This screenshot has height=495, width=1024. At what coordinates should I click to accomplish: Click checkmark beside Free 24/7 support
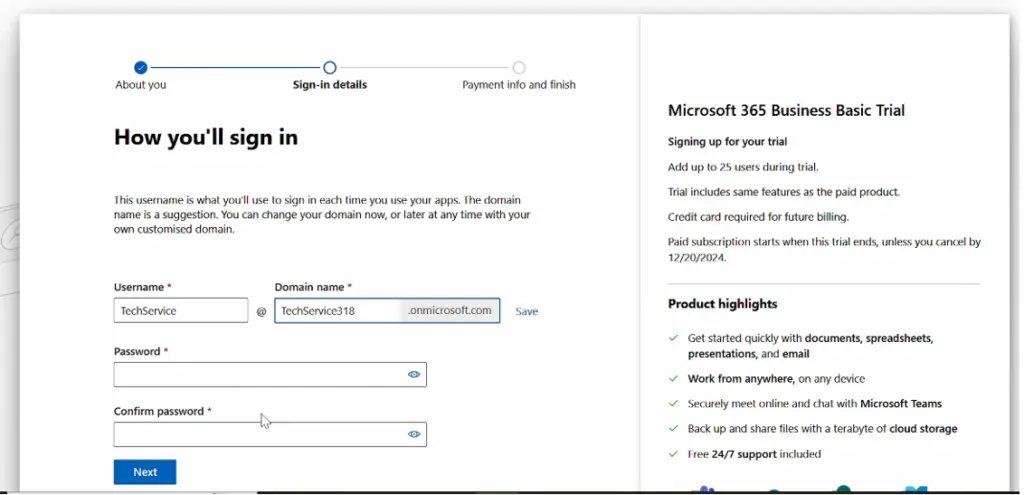point(673,454)
